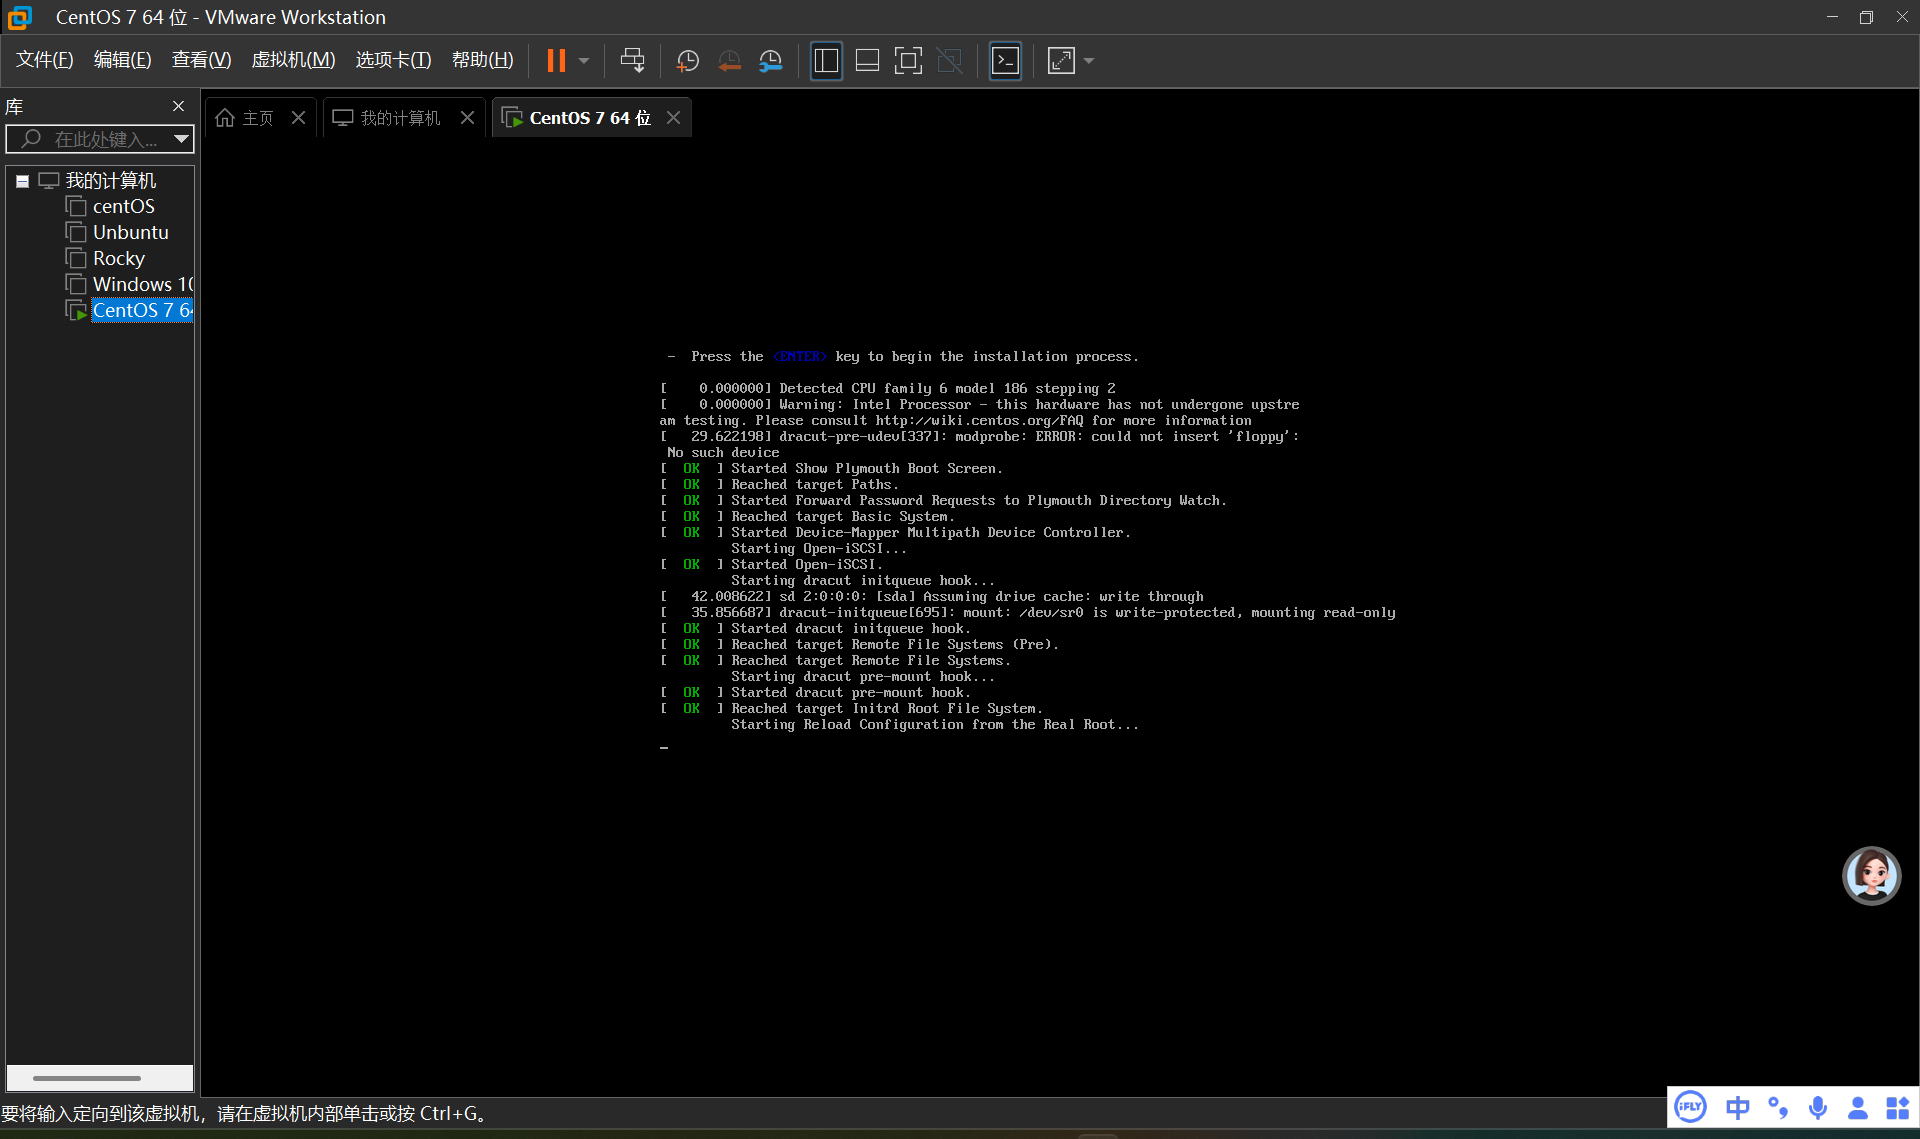Take a snapshot of this virtual machine

point(688,61)
